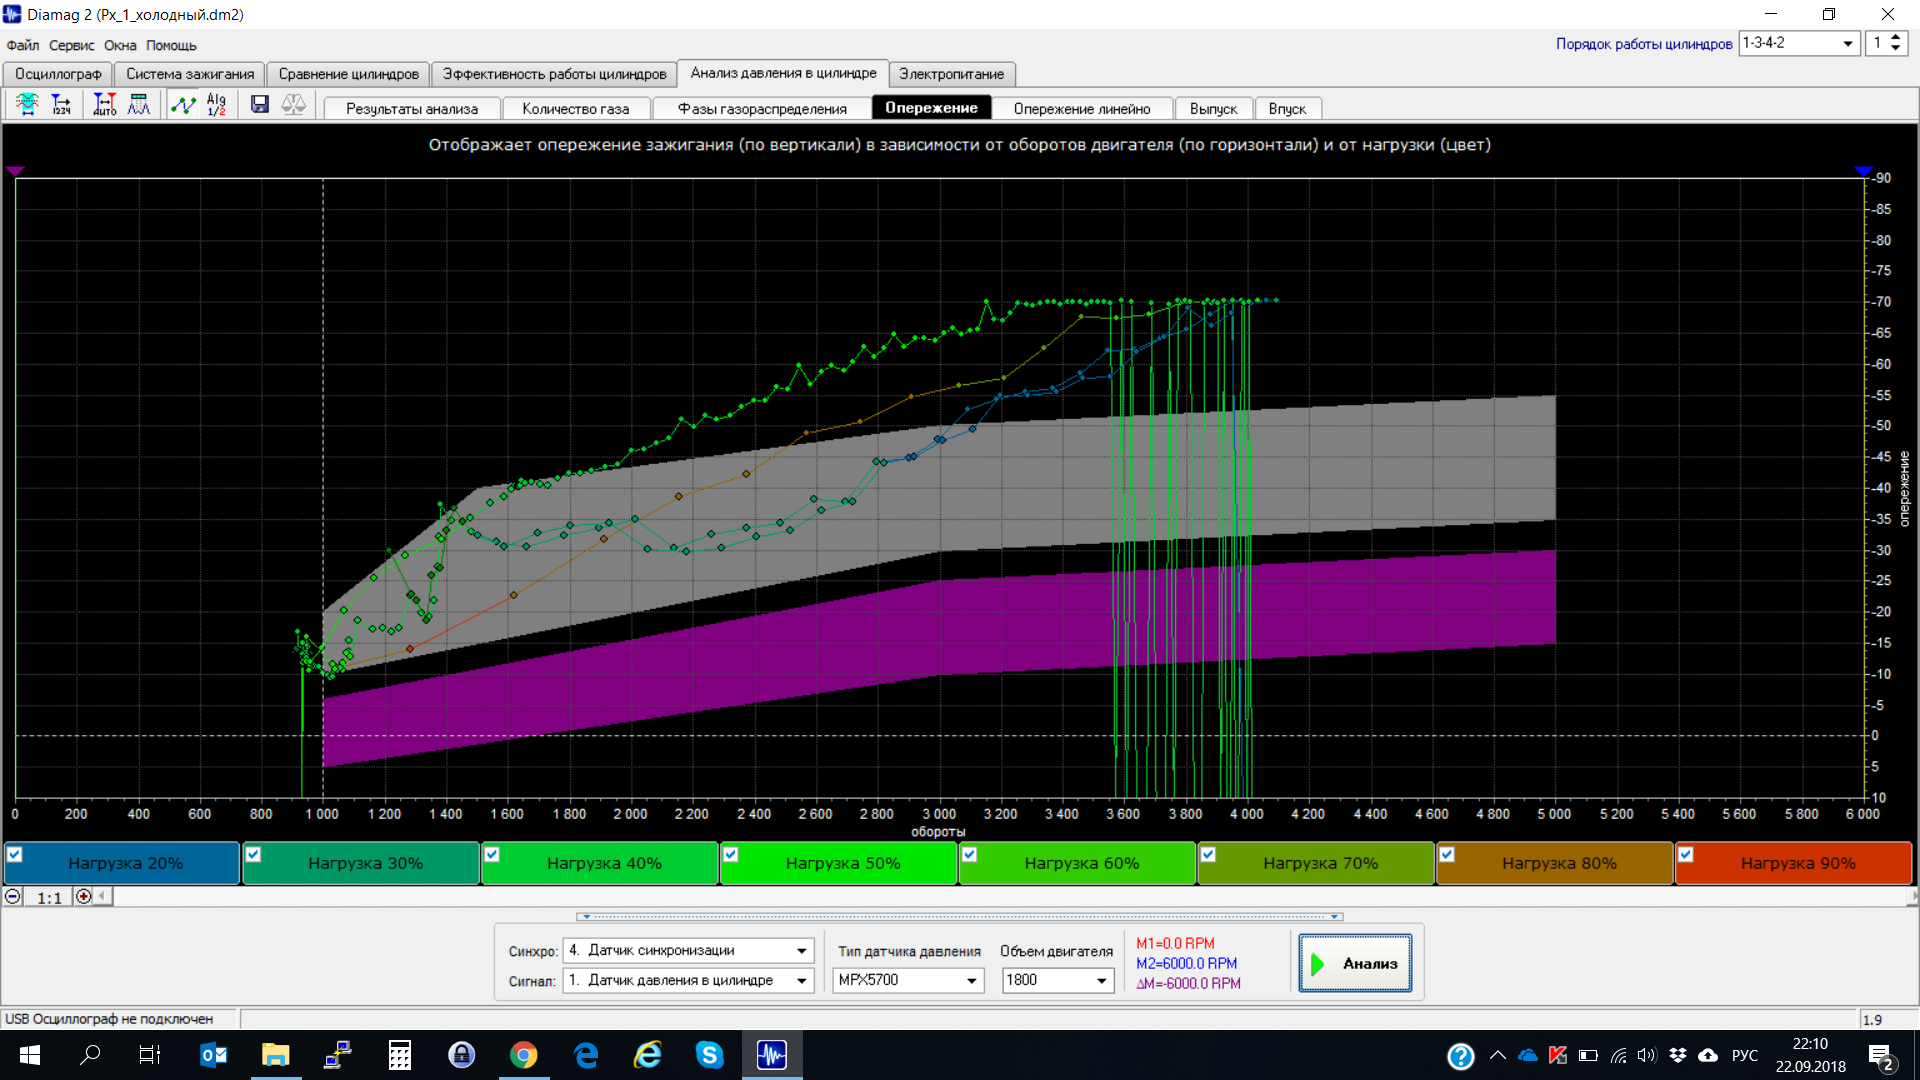Uncheck the Нагрузка 40% checkbox
This screenshot has height=1080, width=1920.
click(492, 854)
